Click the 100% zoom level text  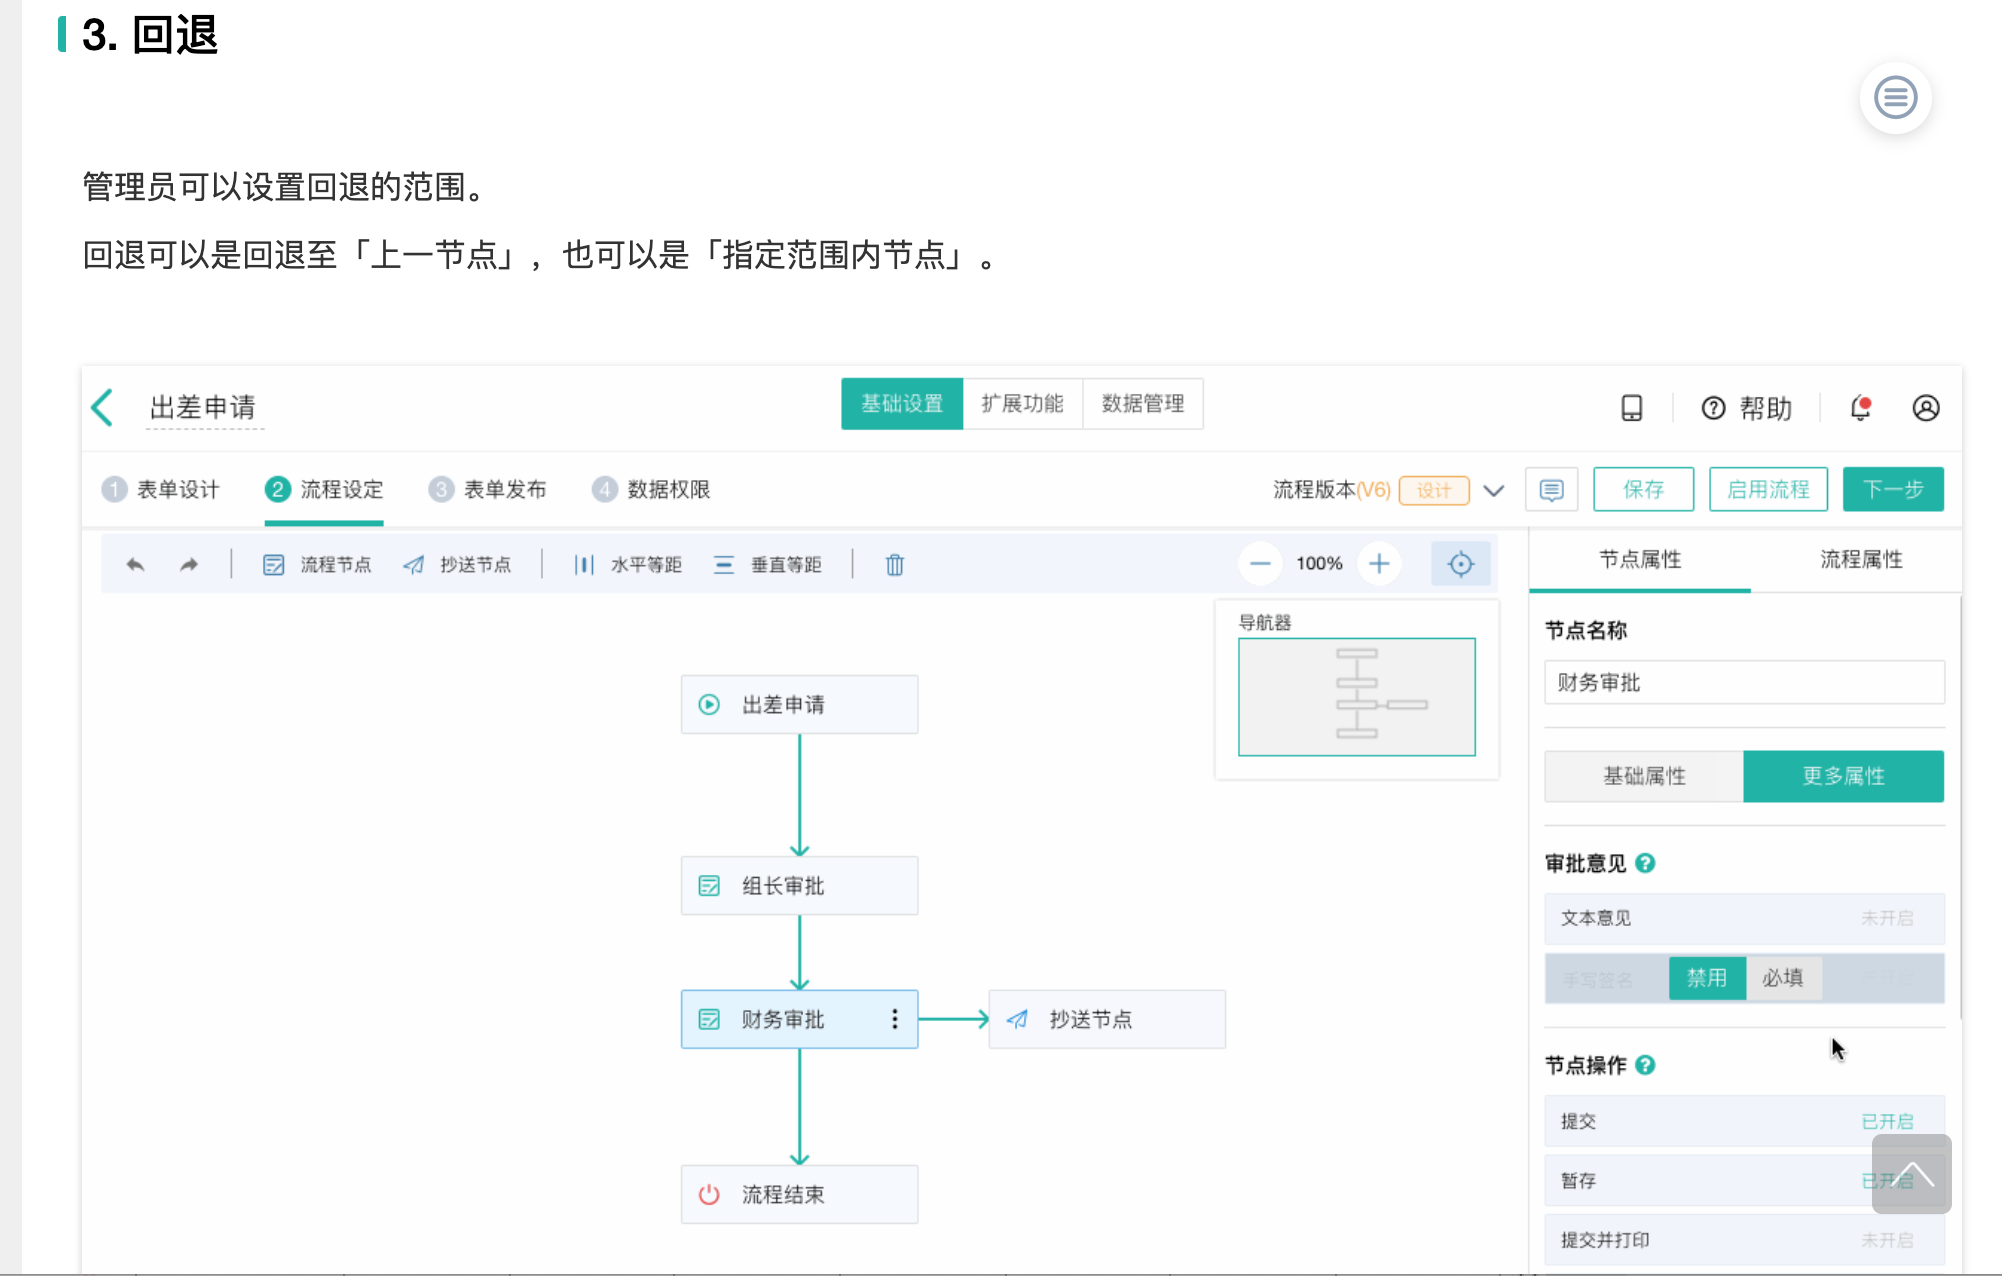tap(1319, 563)
